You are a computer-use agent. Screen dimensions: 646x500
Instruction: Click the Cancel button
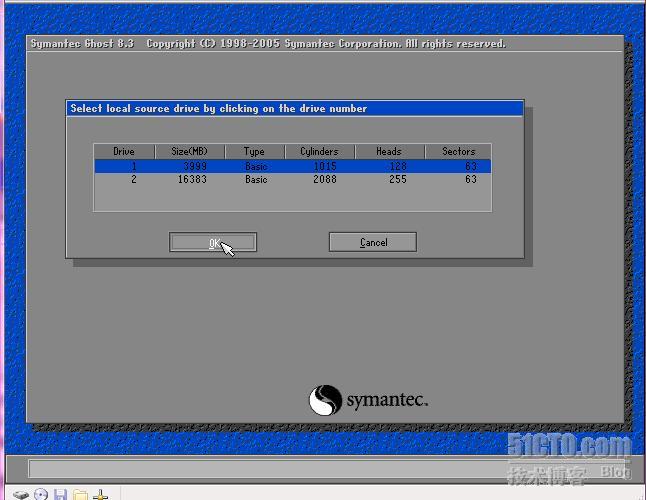(373, 242)
